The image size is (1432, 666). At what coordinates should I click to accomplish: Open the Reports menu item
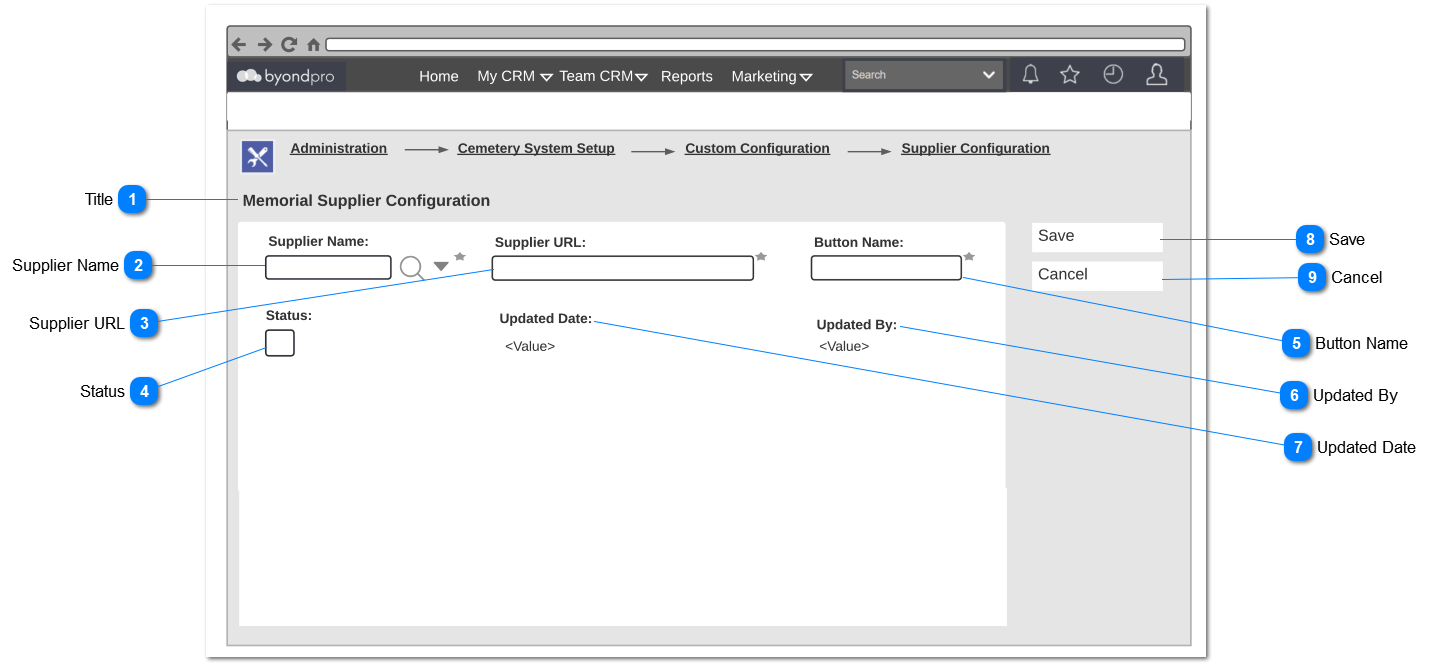687,76
